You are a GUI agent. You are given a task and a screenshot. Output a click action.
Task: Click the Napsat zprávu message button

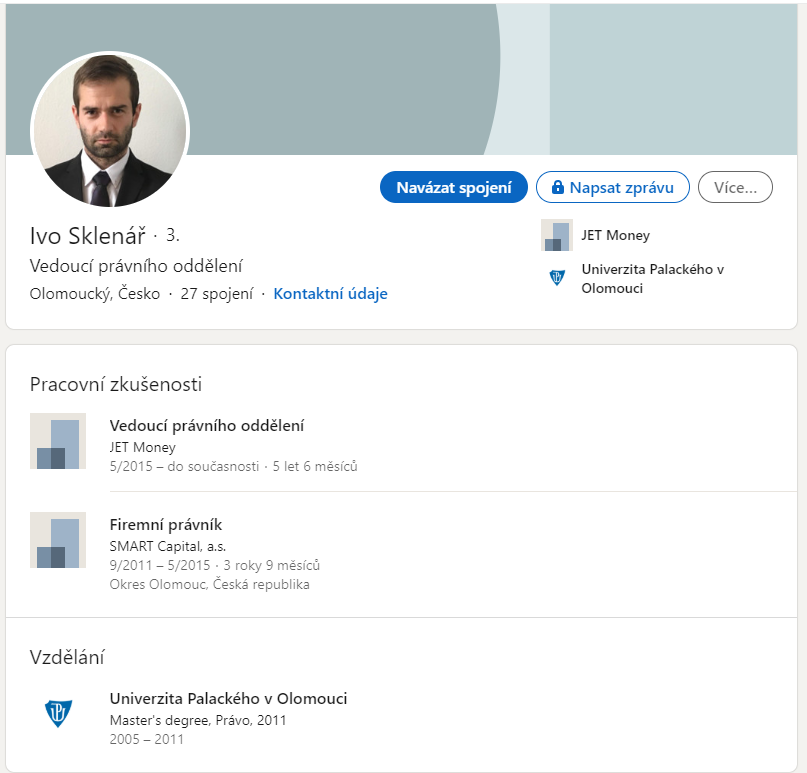[x=612, y=187]
